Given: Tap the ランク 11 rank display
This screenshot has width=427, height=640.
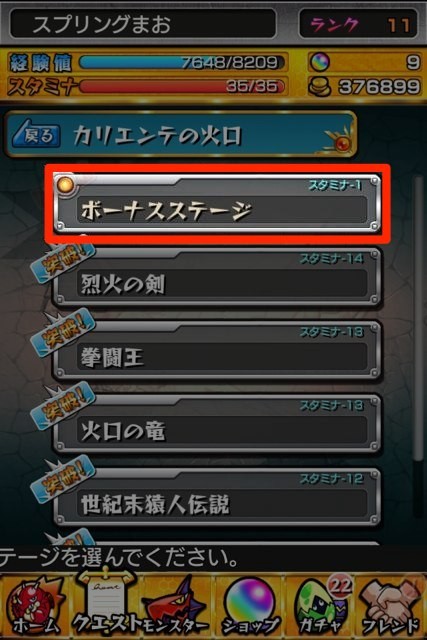Looking at the screenshot, I should coord(358,24).
